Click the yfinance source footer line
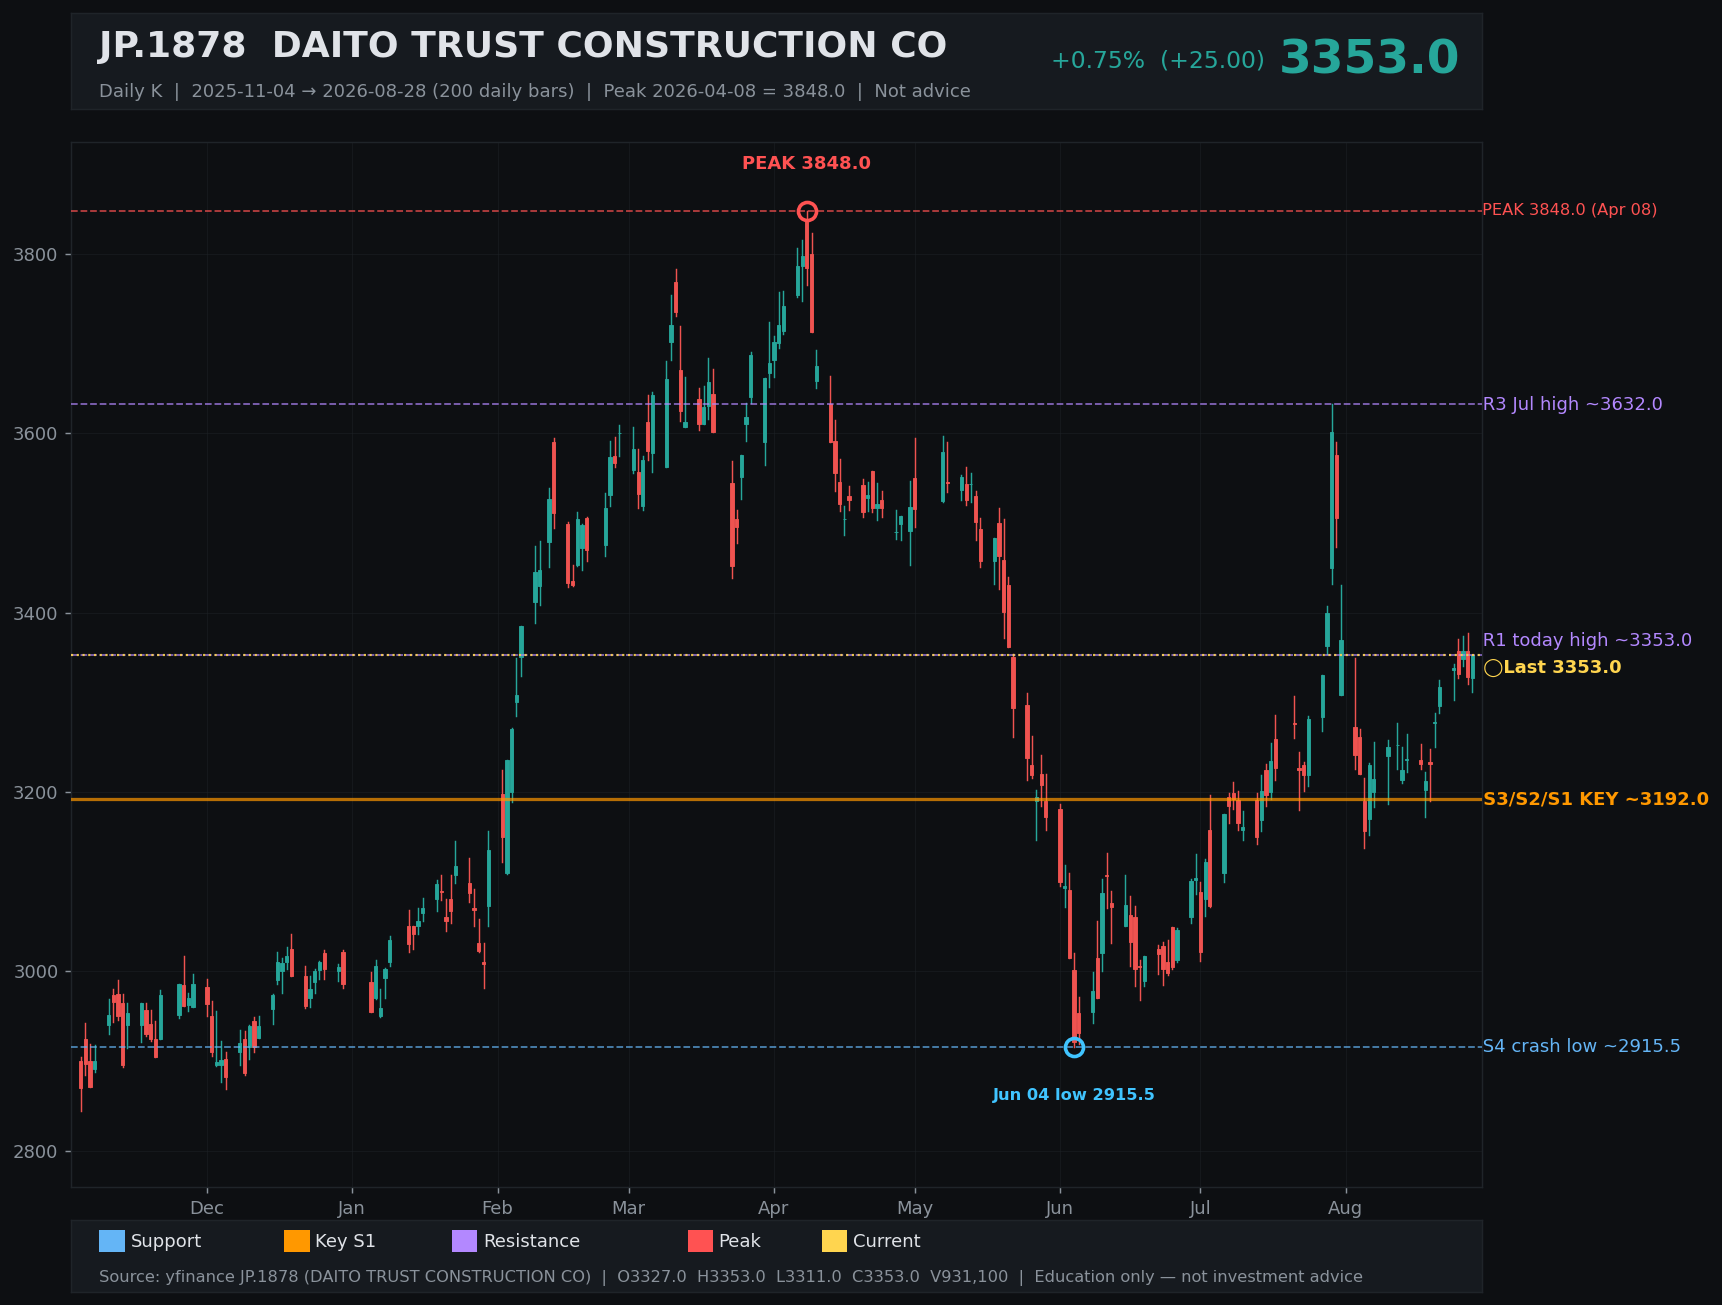The height and width of the screenshot is (1305, 1722). tap(730, 1277)
